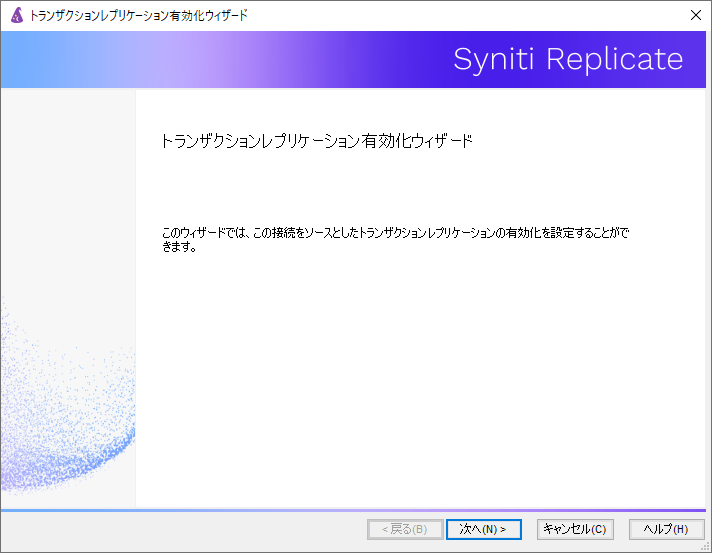Click the disabled < 戻る(B) button
This screenshot has width=712, height=553.
pos(405,529)
